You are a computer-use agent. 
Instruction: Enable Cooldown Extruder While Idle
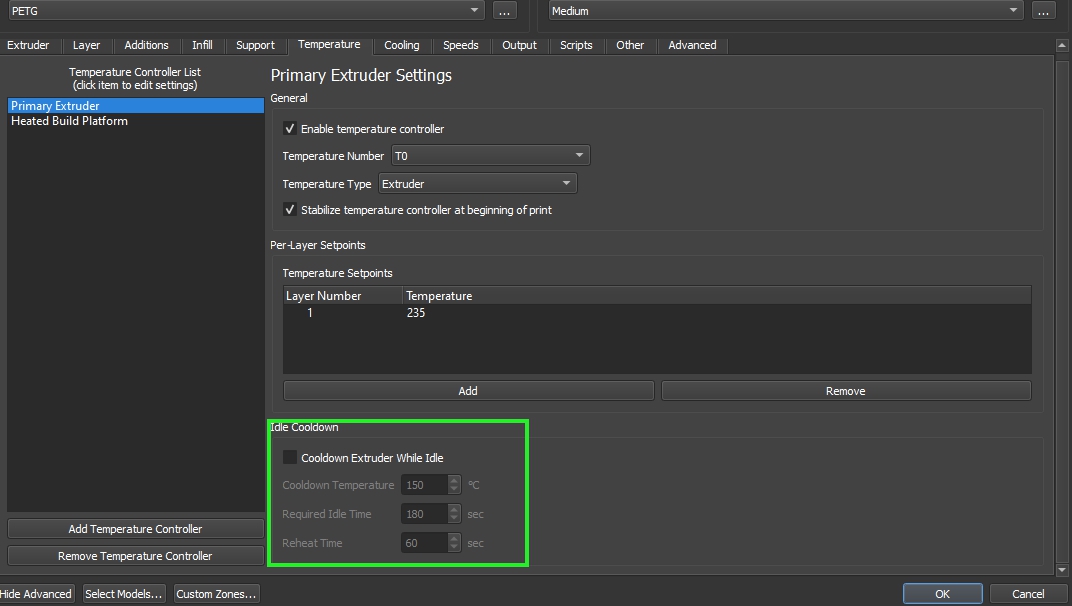coord(290,458)
